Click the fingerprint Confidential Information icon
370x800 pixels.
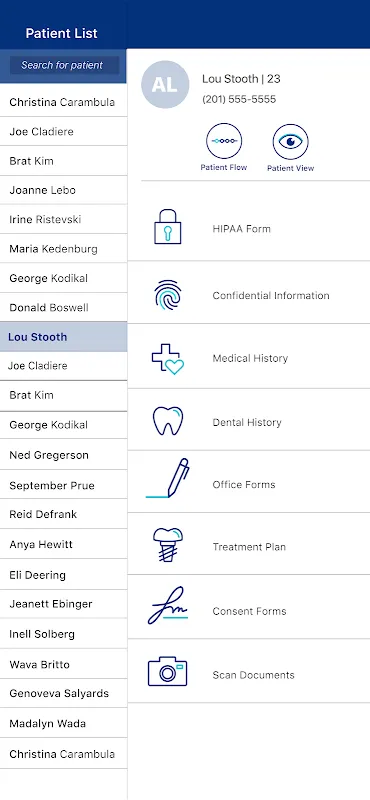168,295
